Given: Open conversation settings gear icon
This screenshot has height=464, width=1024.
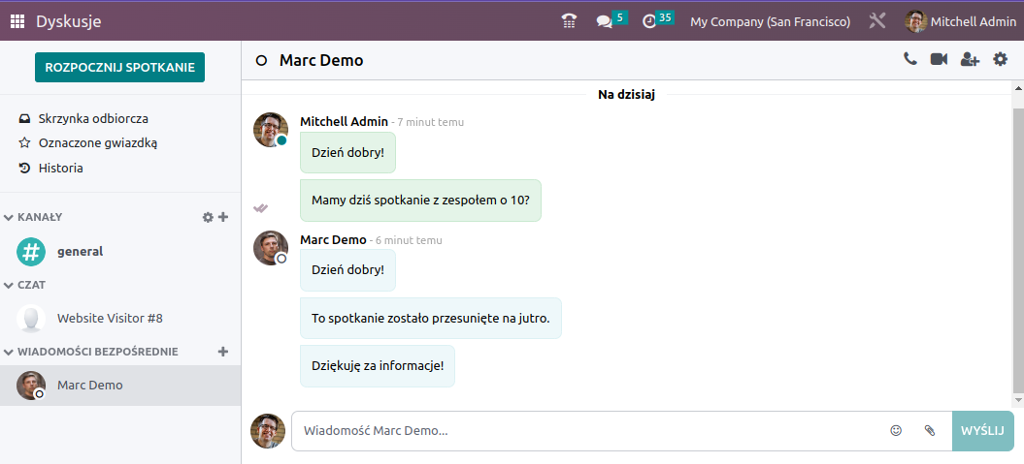Looking at the screenshot, I should pyautogui.click(x=1000, y=59).
